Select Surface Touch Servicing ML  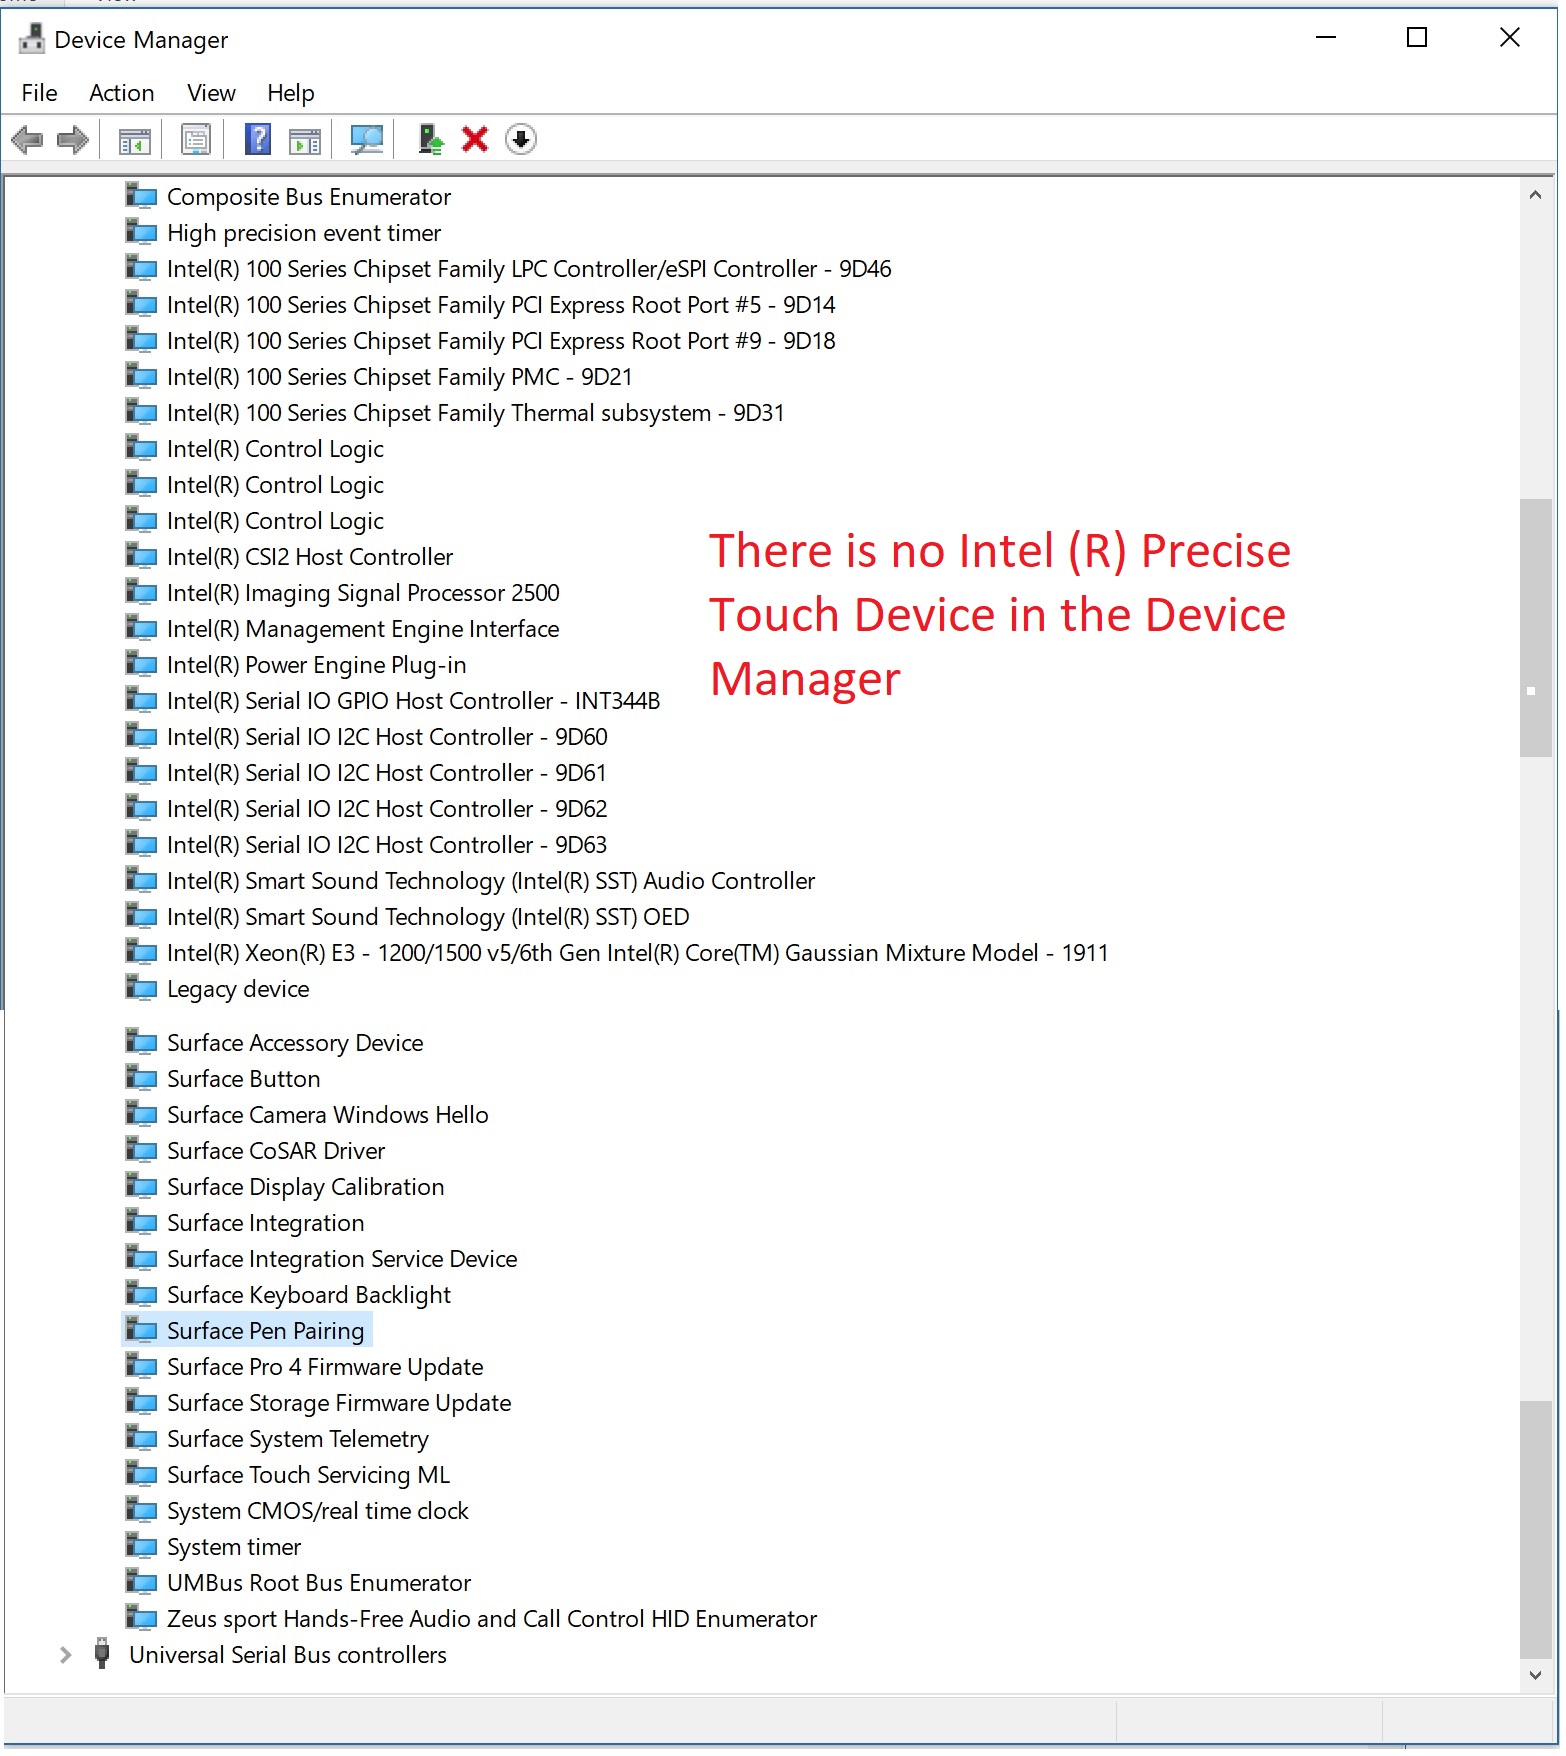[x=309, y=1474]
